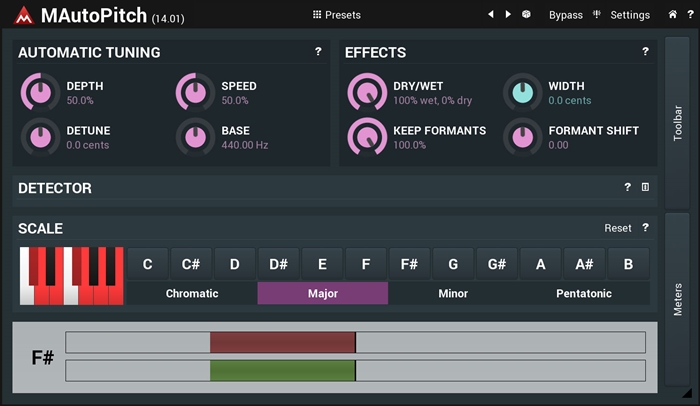The image size is (700, 406).
Task: Toggle the F# note in scale
Action: pos(409,264)
